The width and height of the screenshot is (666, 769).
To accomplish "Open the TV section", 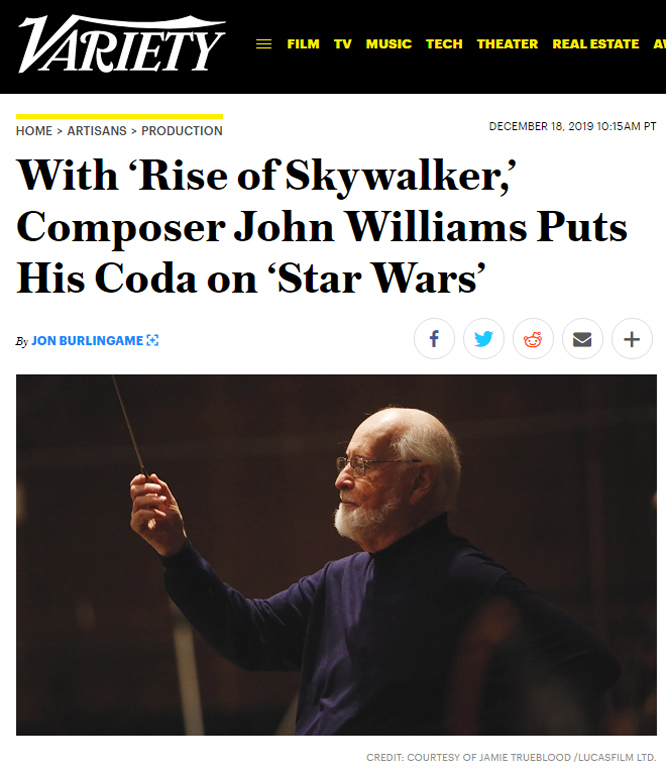I will click(x=343, y=44).
